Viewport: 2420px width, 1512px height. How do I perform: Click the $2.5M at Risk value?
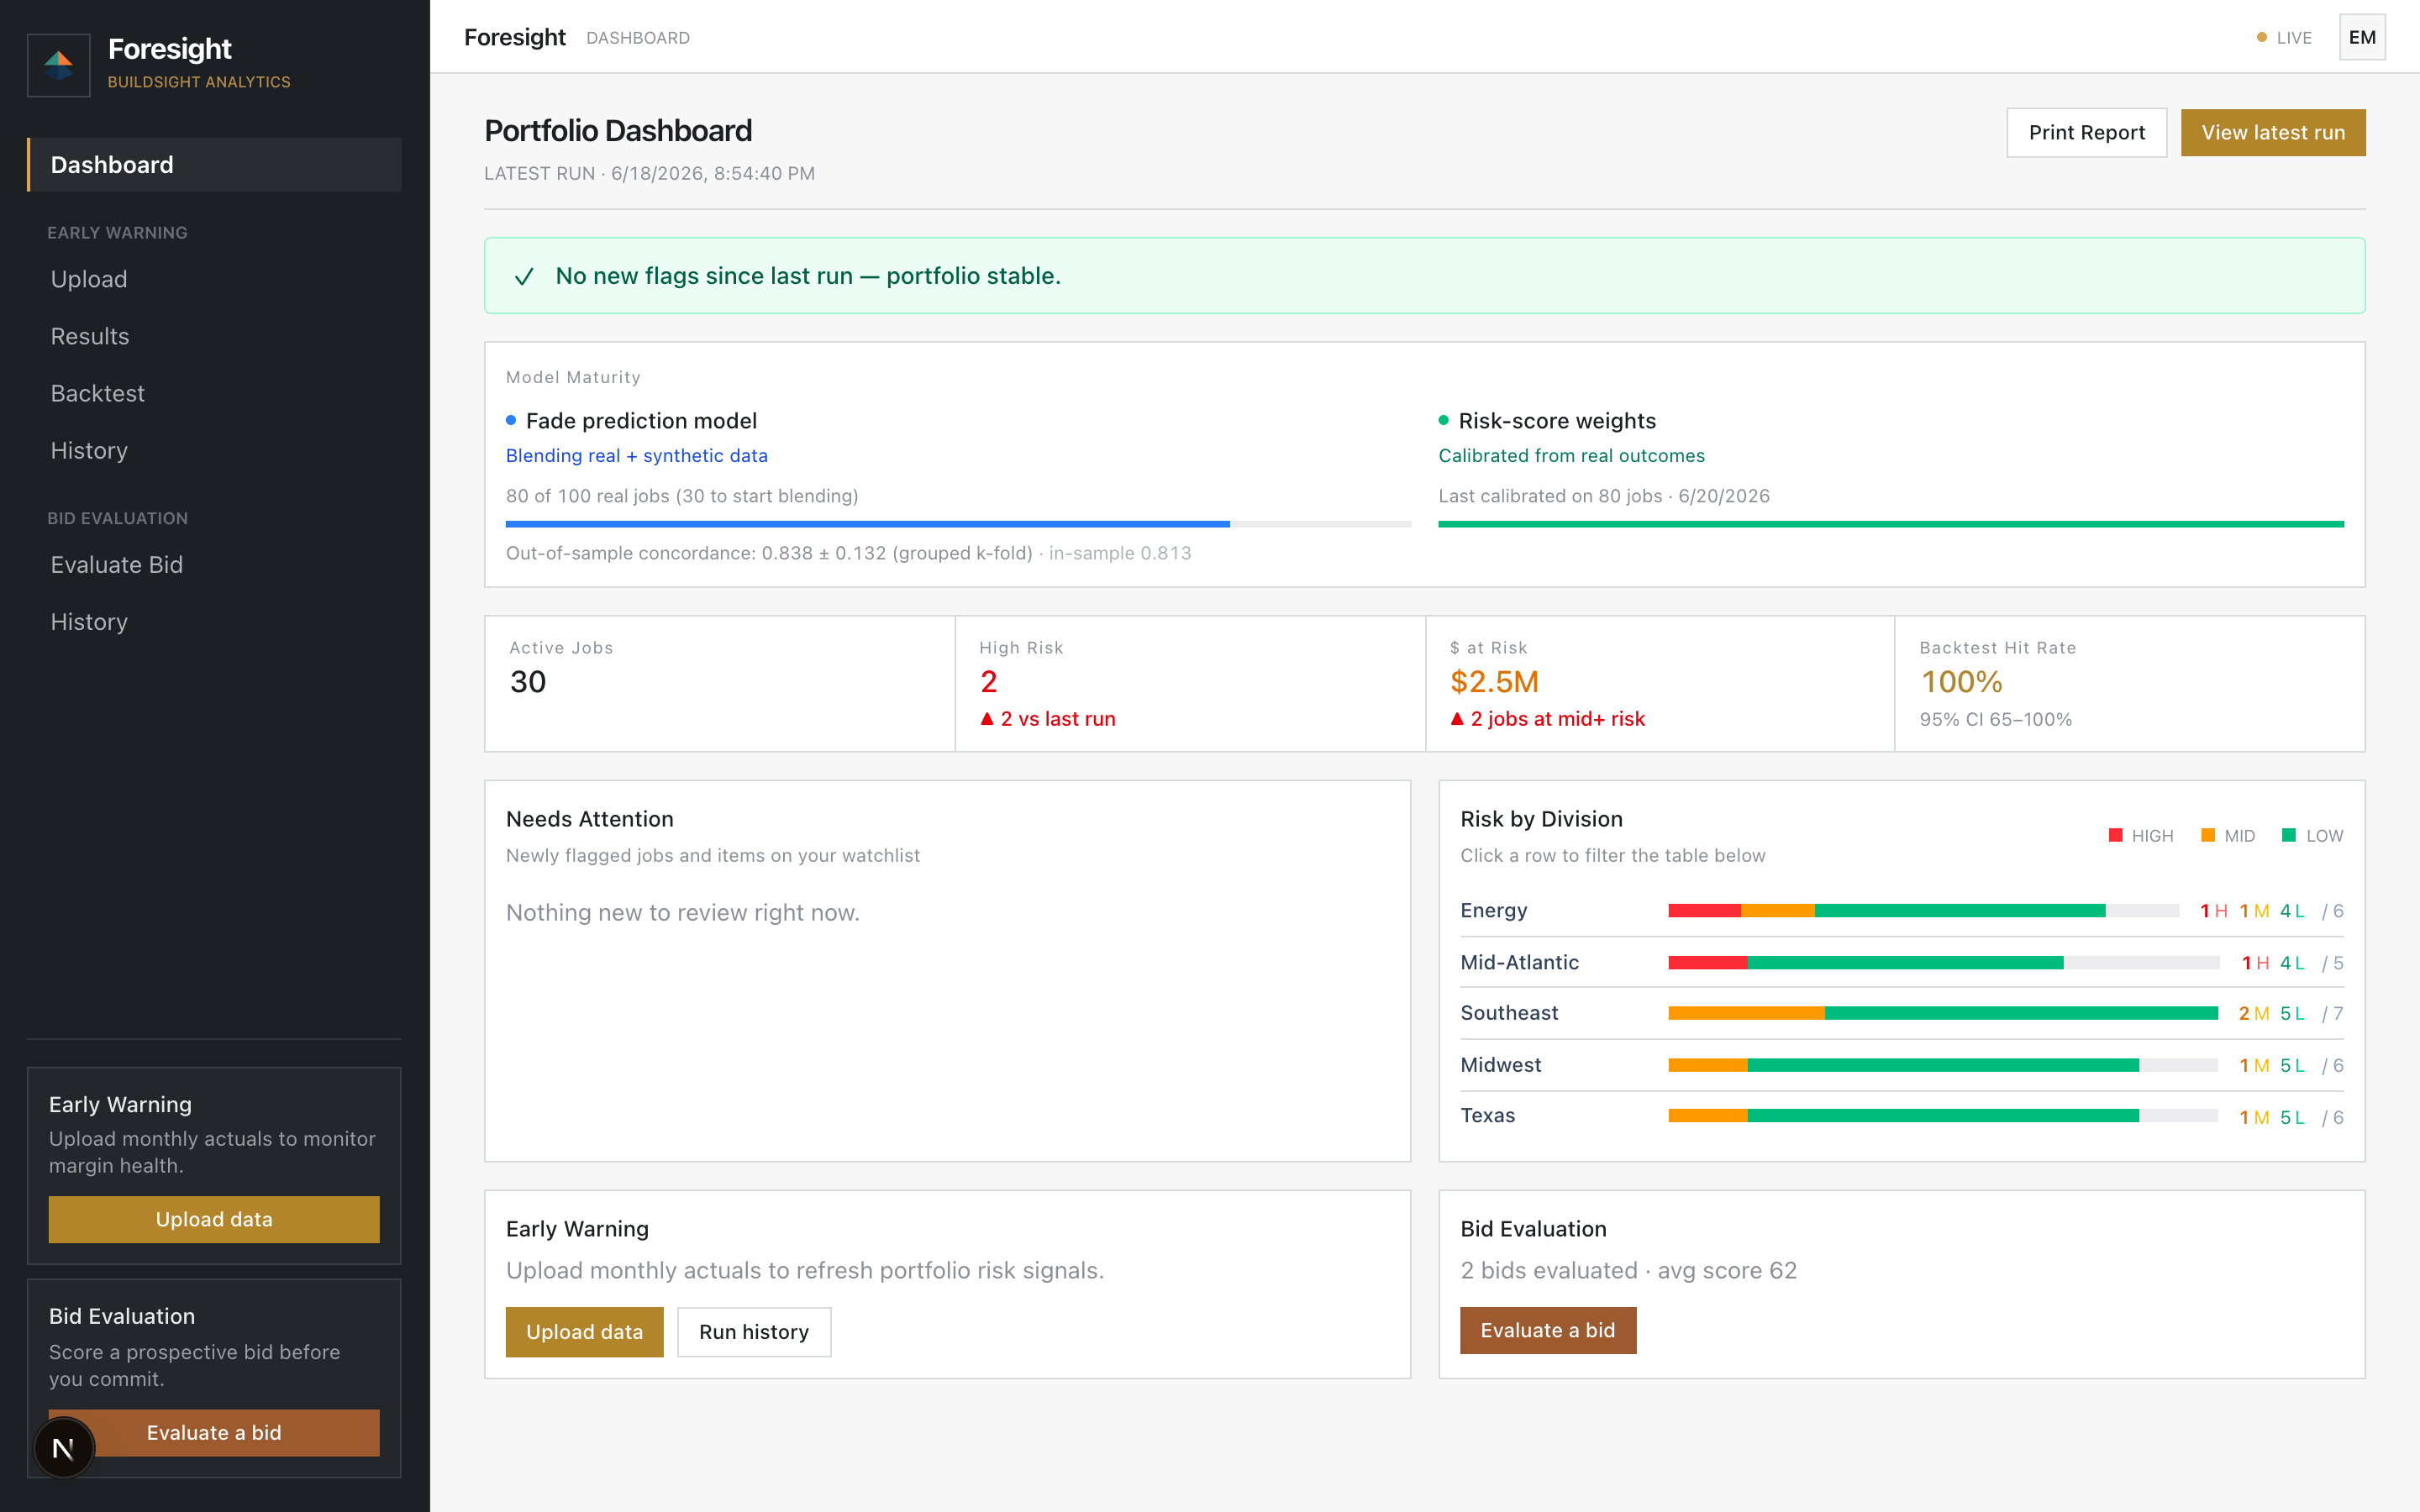click(1494, 682)
